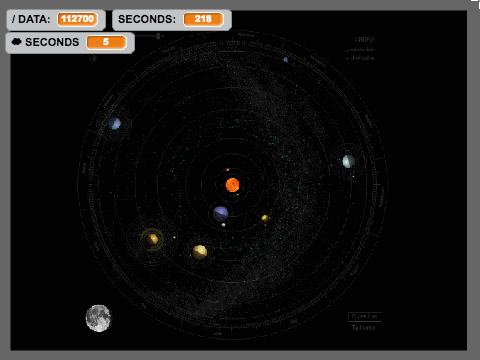Select the yellow Jupiter planet near the sun
480x360 pixels.
200,252
